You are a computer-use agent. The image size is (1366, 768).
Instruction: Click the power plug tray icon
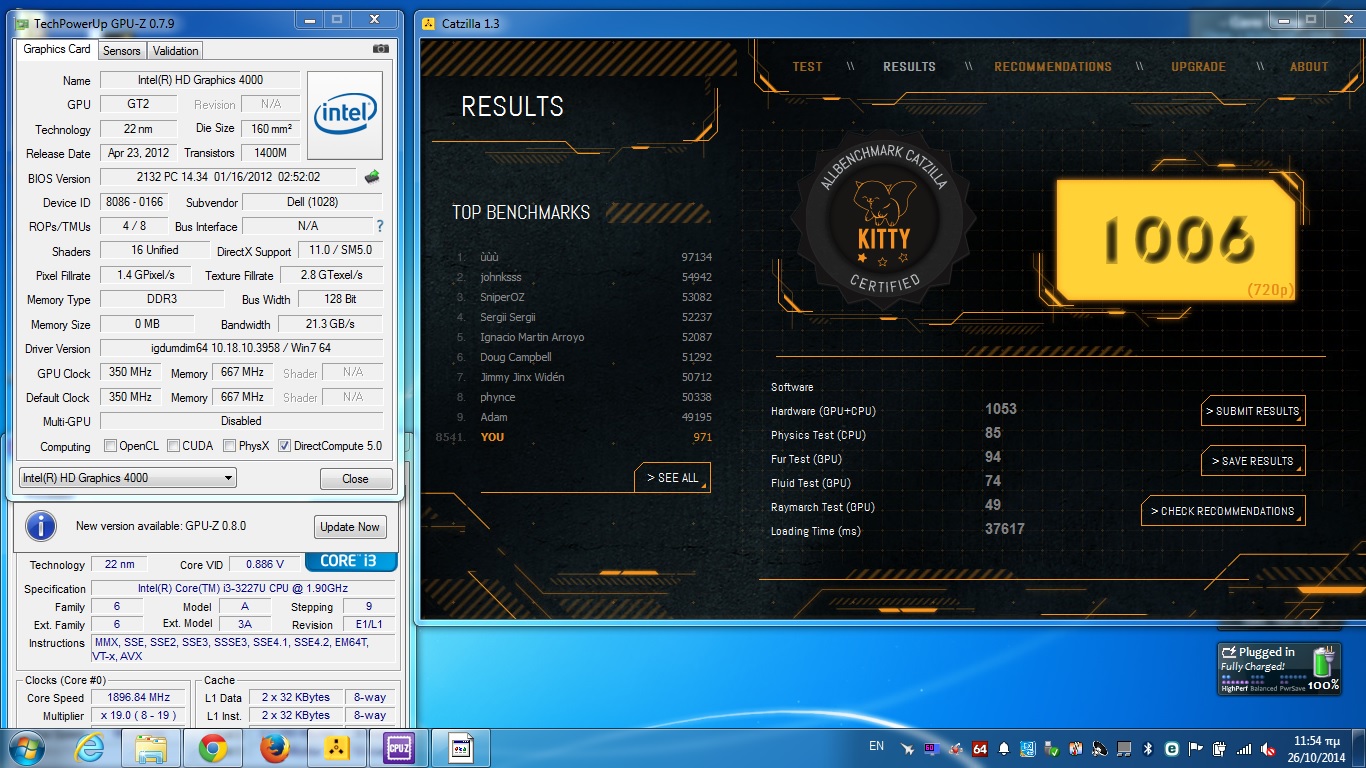pyautogui.click(x=1220, y=748)
